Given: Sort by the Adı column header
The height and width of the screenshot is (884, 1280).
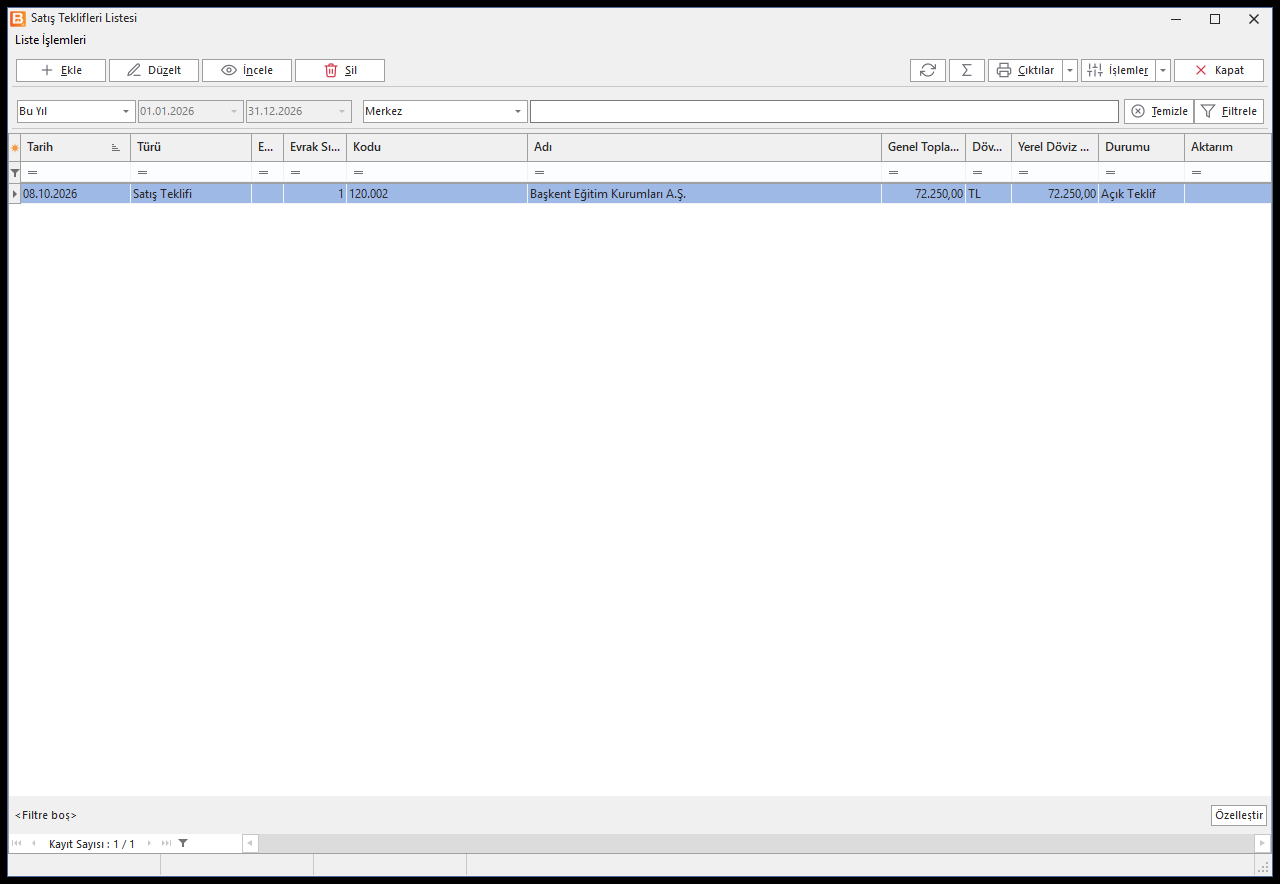Looking at the screenshot, I should pos(704,147).
